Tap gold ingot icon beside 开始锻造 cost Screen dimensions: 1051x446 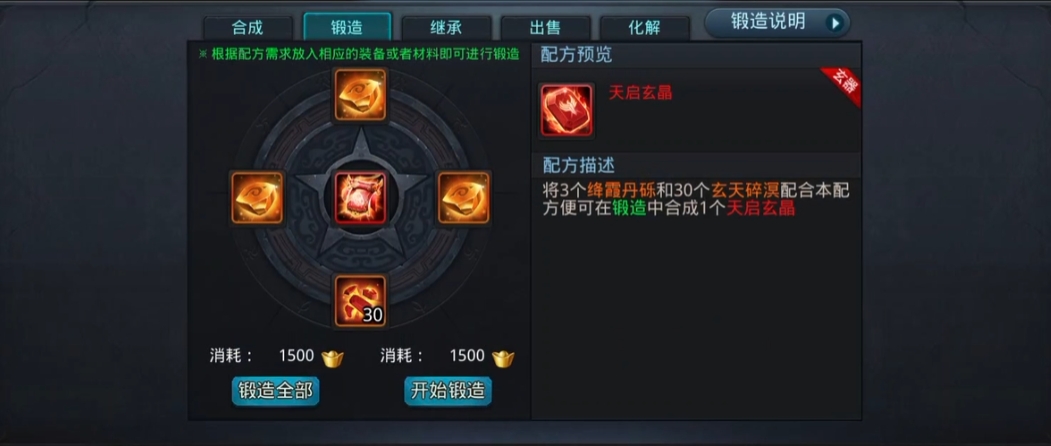tap(503, 357)
